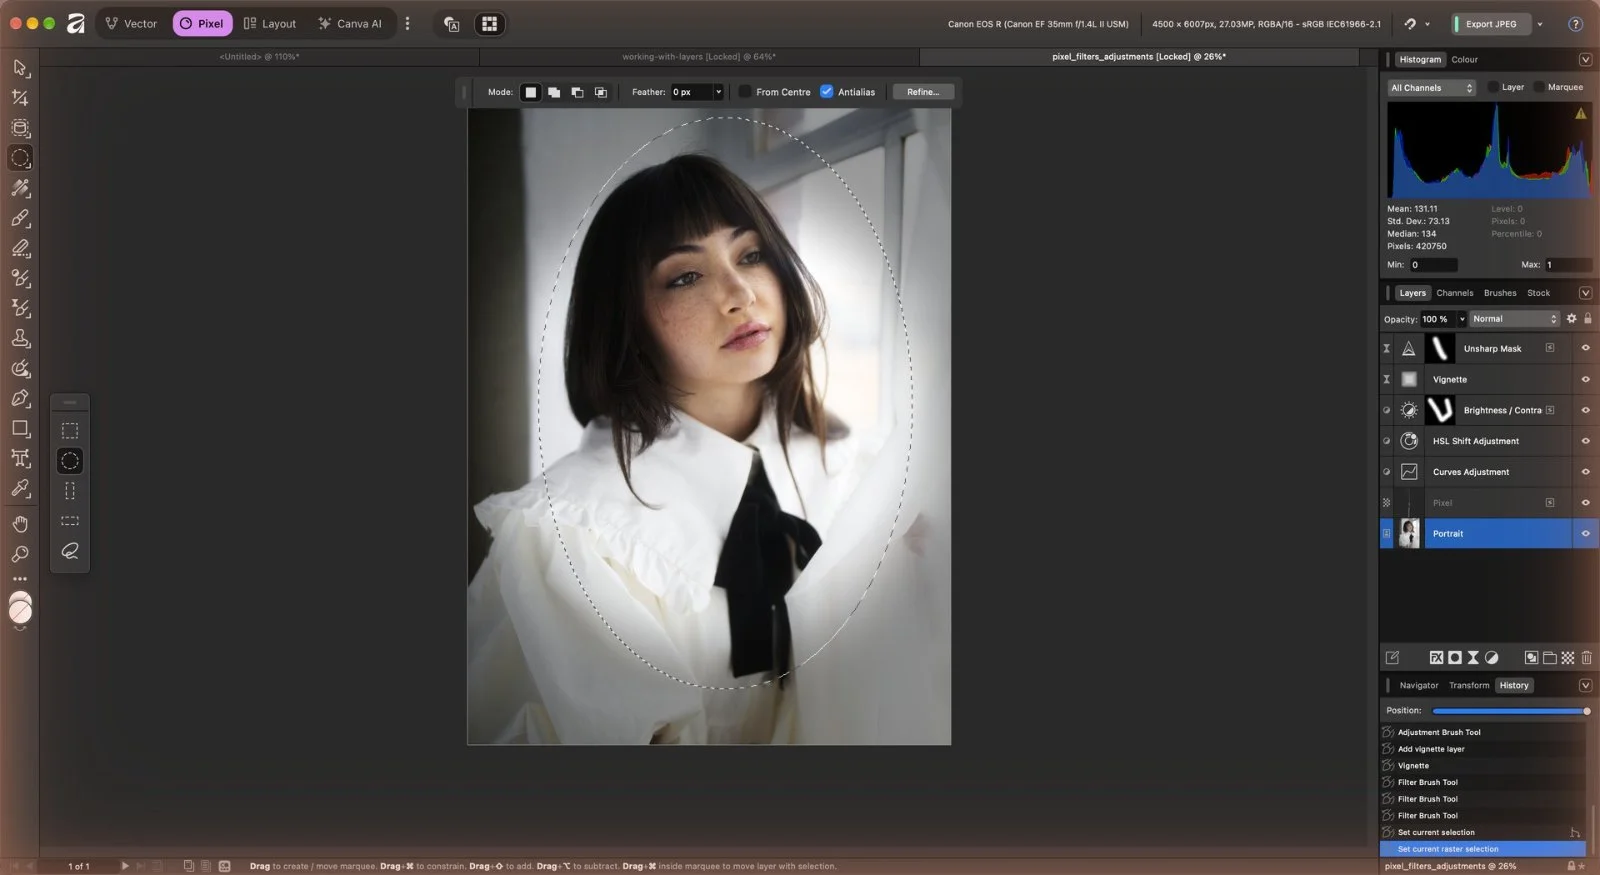Screen dimensions: 1600x875
Task: Click the Export JPEG button
Action: point(1490,24)
